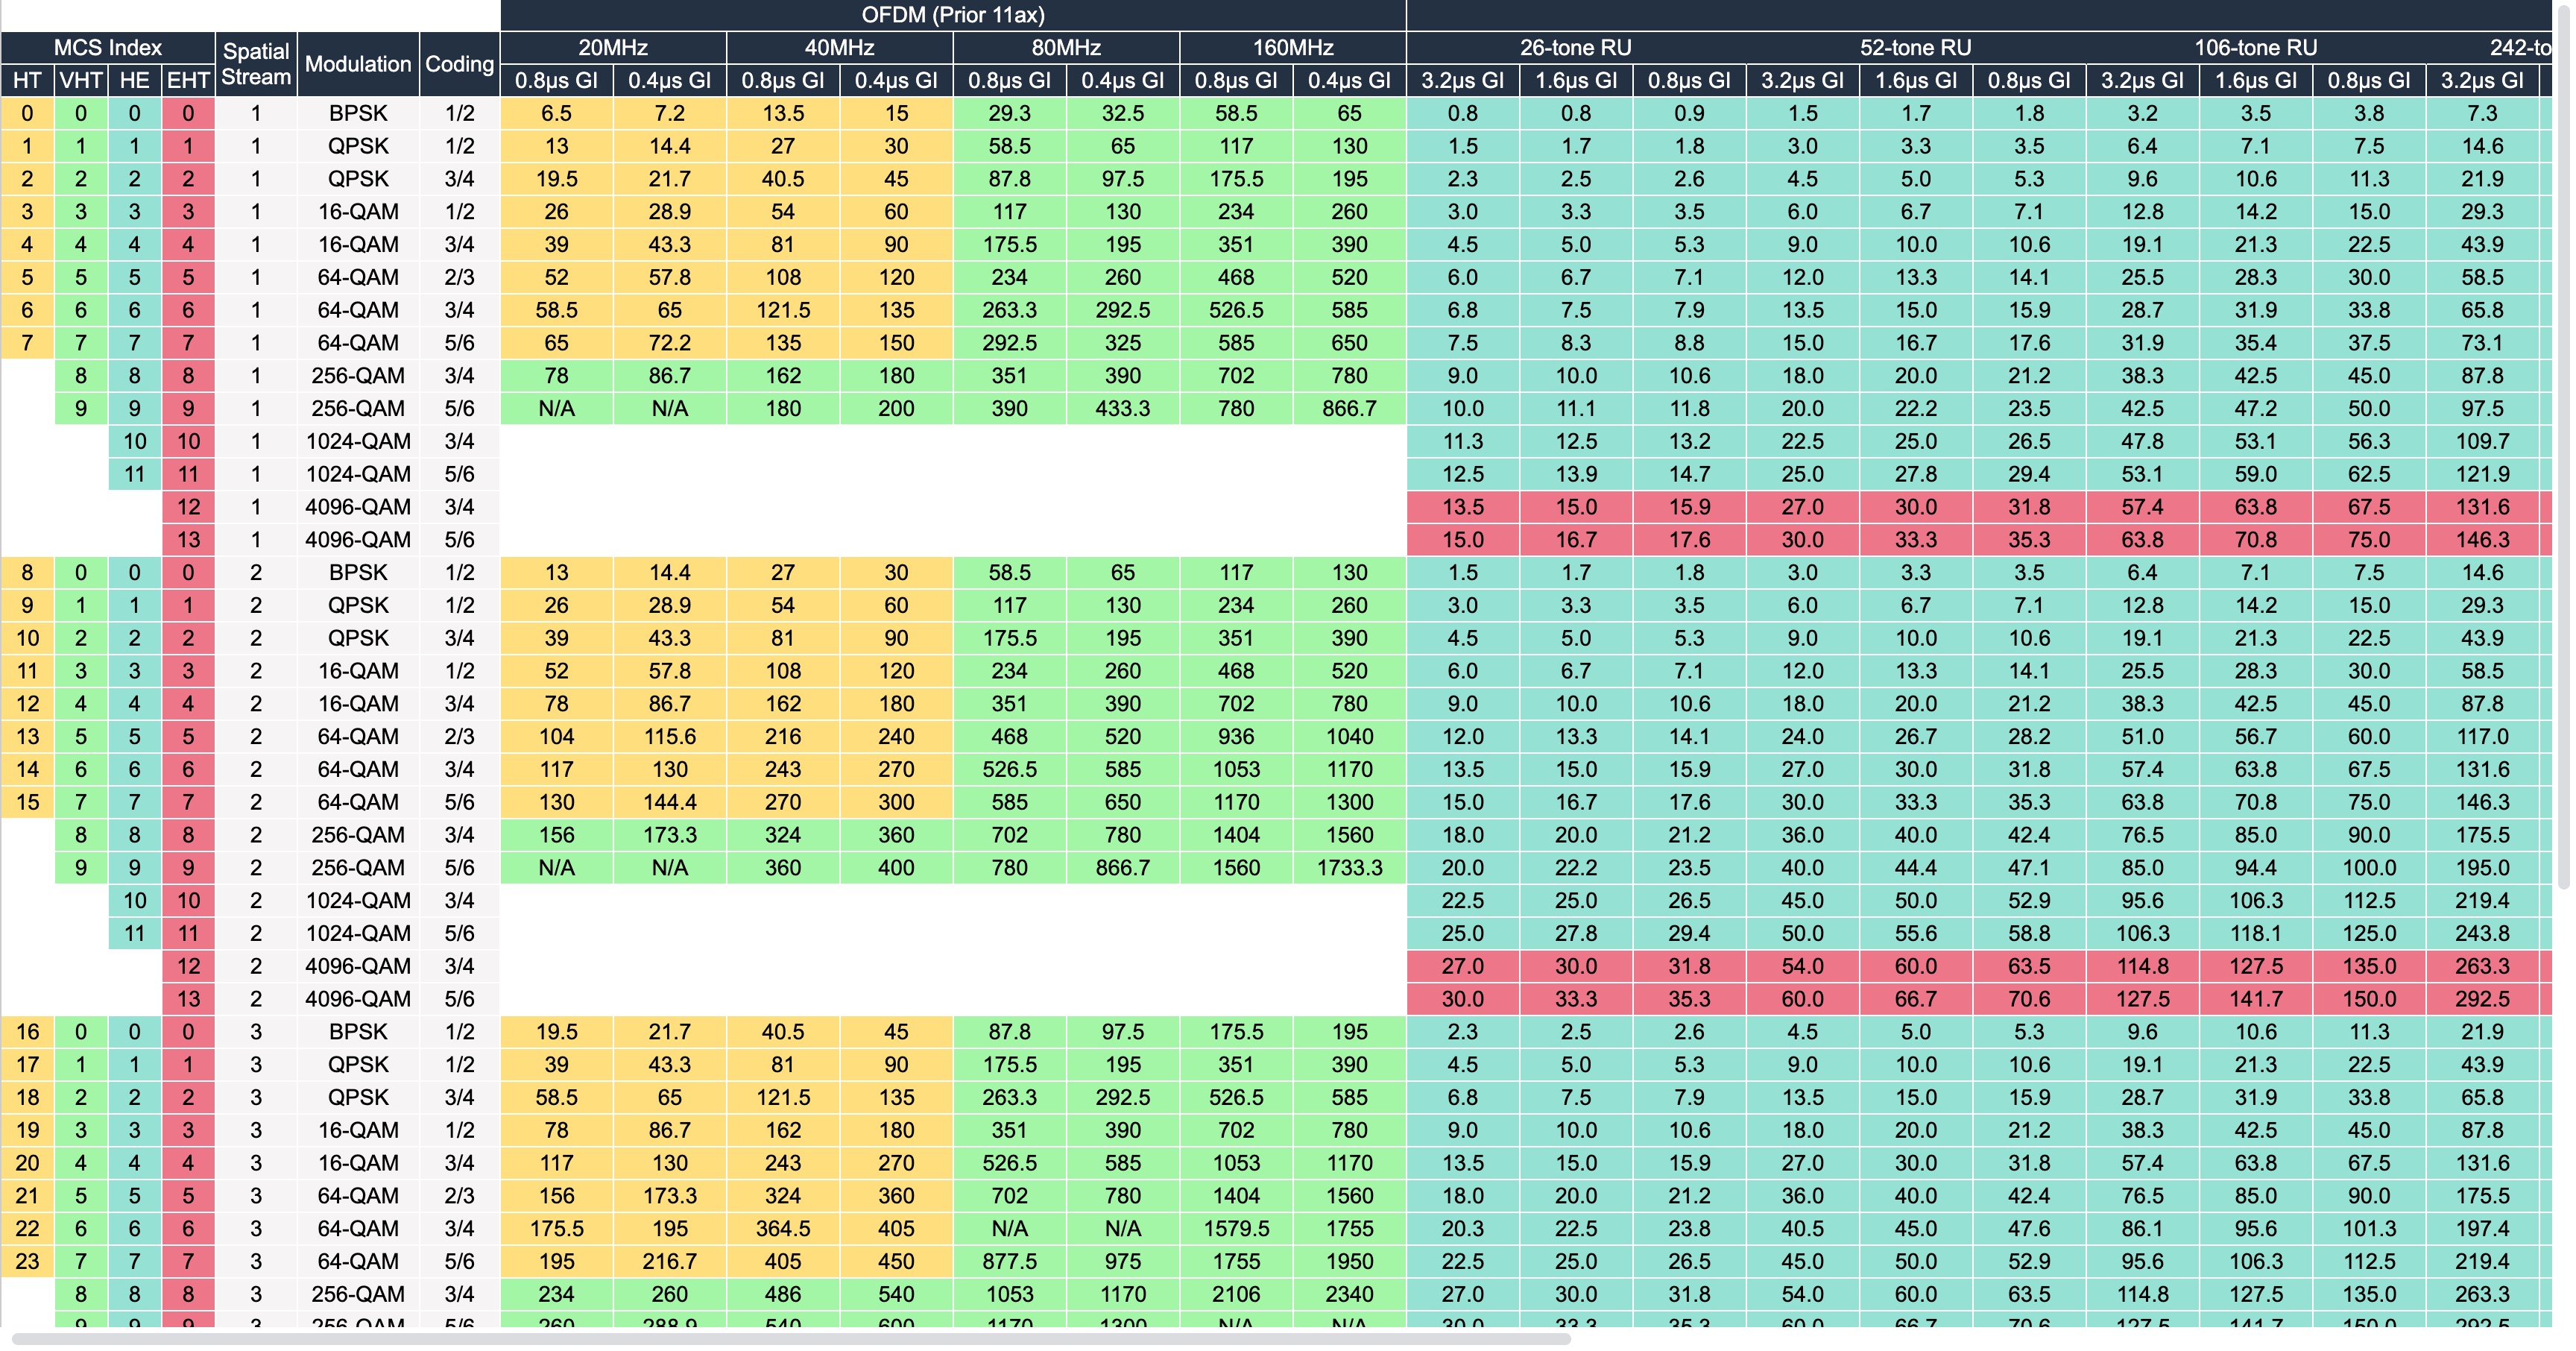
Task: Select the MCS Index header cell
Action: pyautogui.click(x=107, y=48)
